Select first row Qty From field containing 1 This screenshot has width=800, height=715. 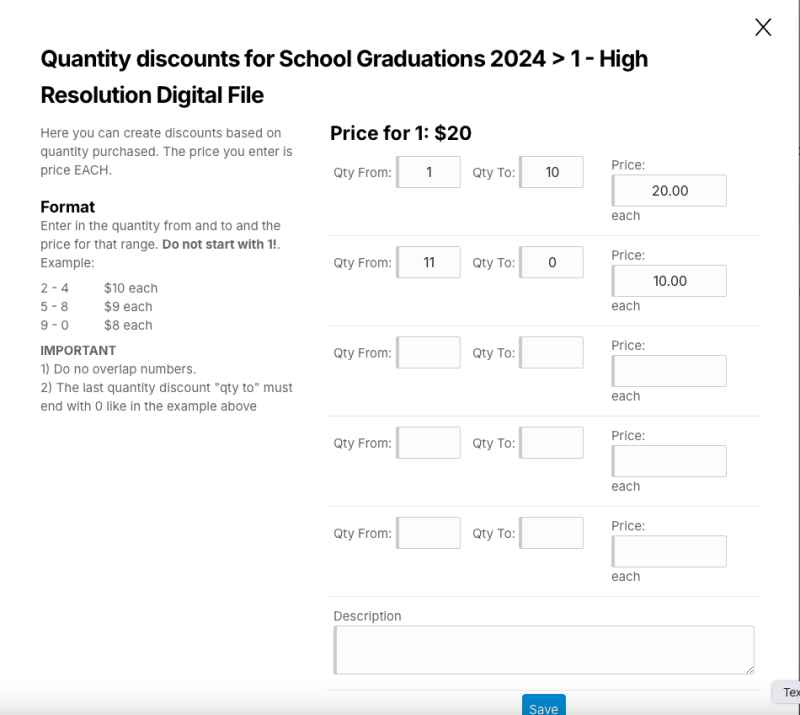(x=429, y=172)
